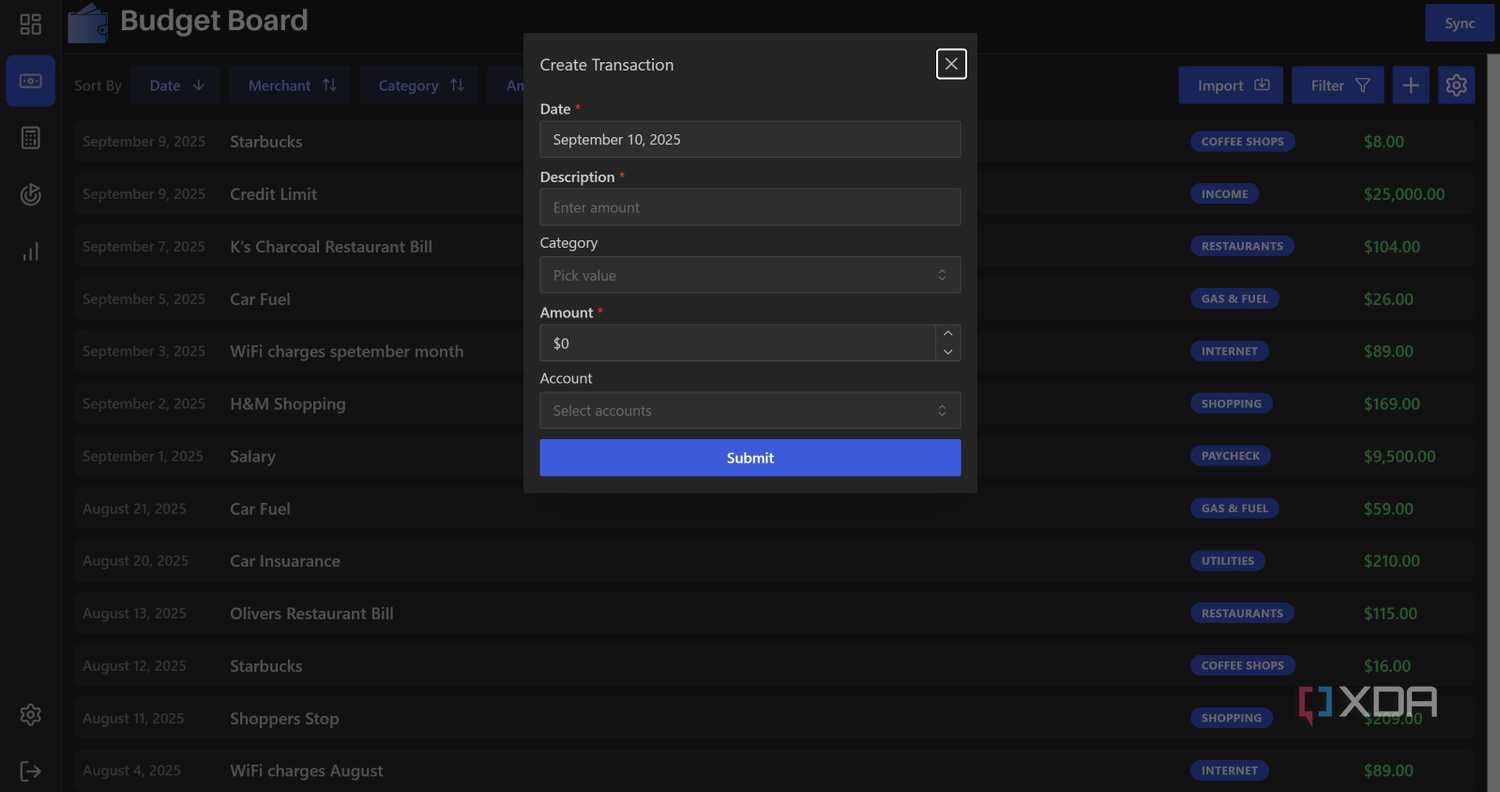This screenshot has width=1500, height=792.
Task: Open the Filter options
Action: tap(1338, 86)
